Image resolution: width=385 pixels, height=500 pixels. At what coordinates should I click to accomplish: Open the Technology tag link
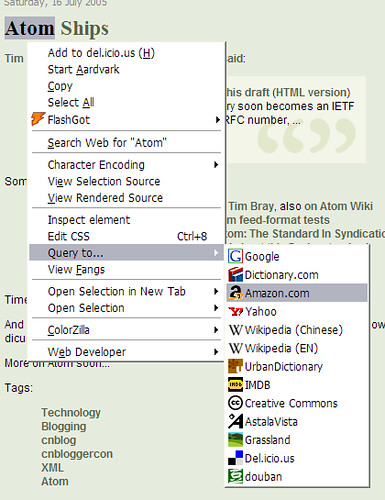coord(71,413)
